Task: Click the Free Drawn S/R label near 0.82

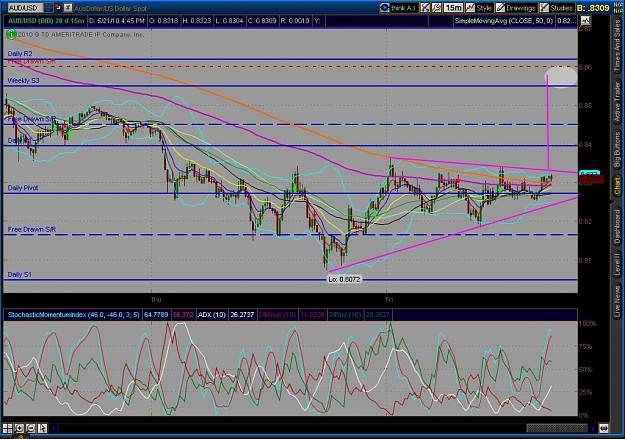Action: [x=32, y=229]
